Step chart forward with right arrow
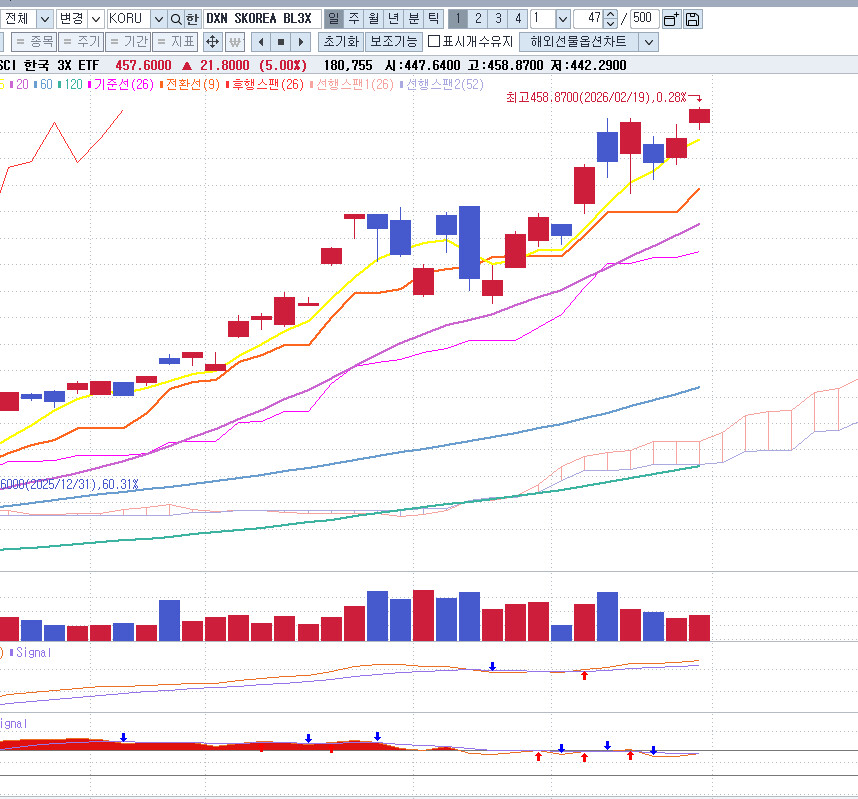 pyautogui.click(x=300, y=42)
